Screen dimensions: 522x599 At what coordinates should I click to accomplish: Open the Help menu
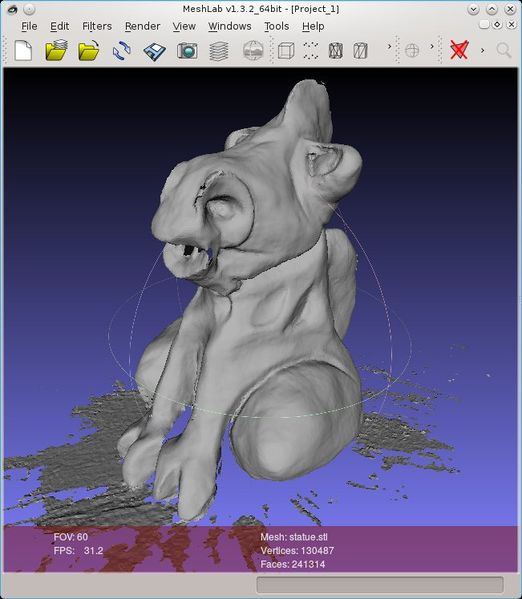tap(313, 26)
